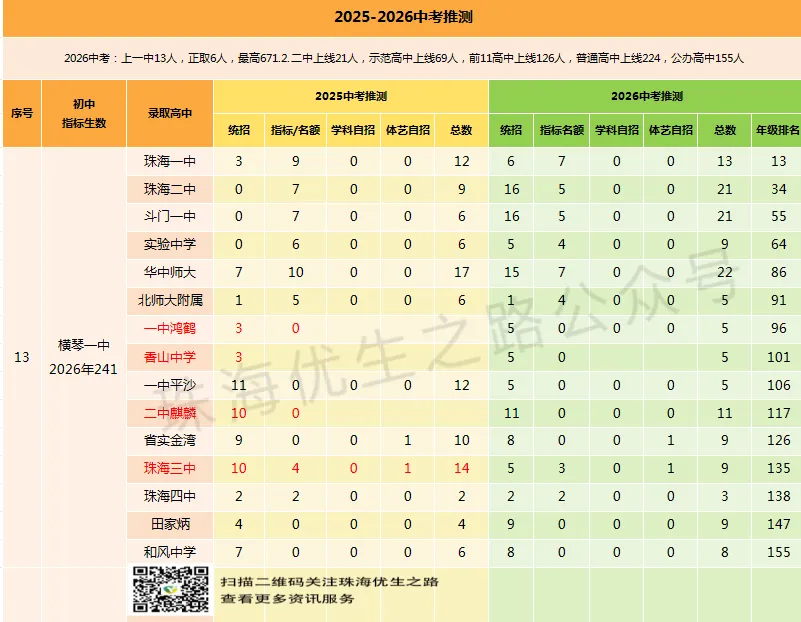Select the '珠海四中' school row label
The height and width of the screenshot is (622, 801).
(170, 496)
